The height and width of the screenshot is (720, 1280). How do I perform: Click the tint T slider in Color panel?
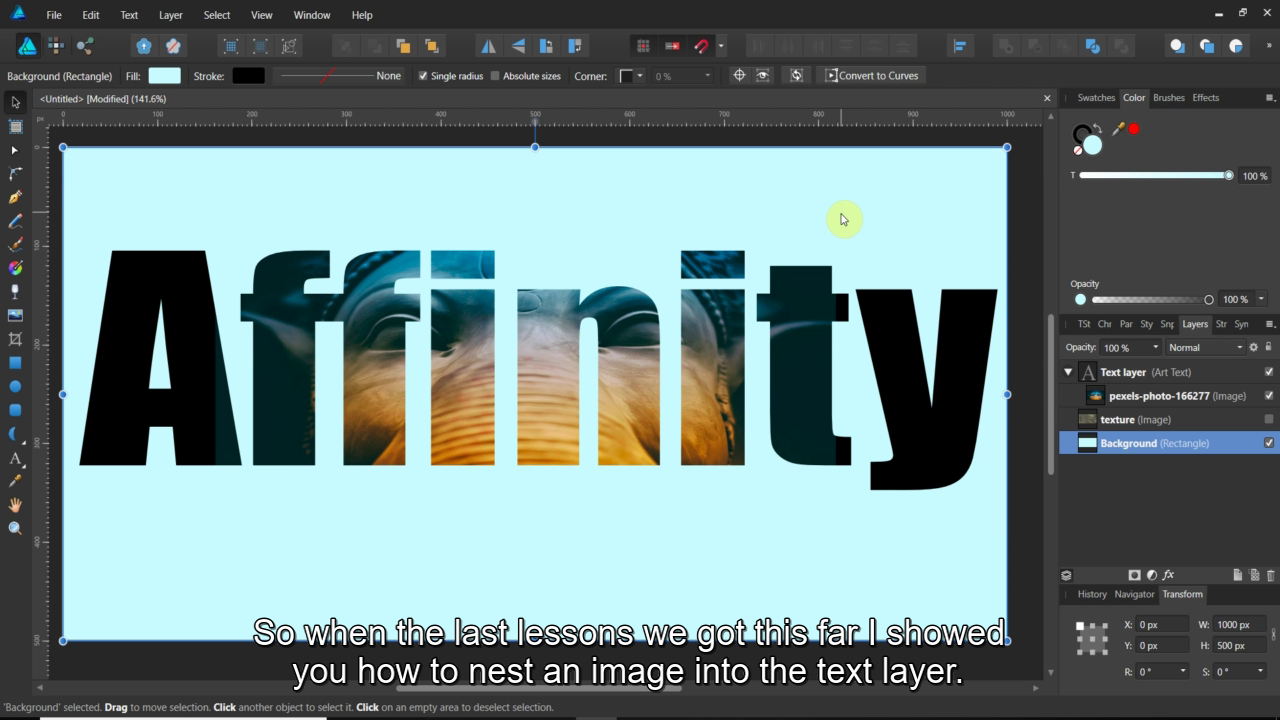pos(1156,176)
